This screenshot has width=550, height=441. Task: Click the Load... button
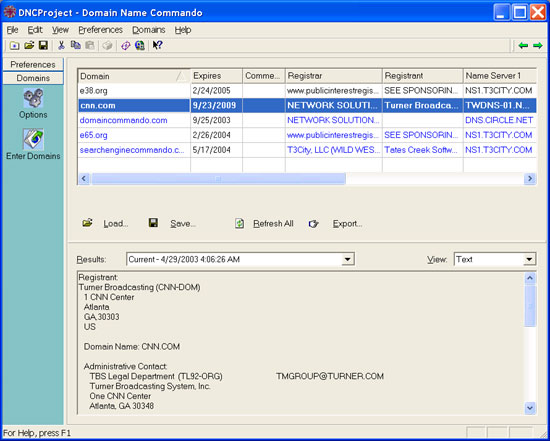[x=116, y=223]
